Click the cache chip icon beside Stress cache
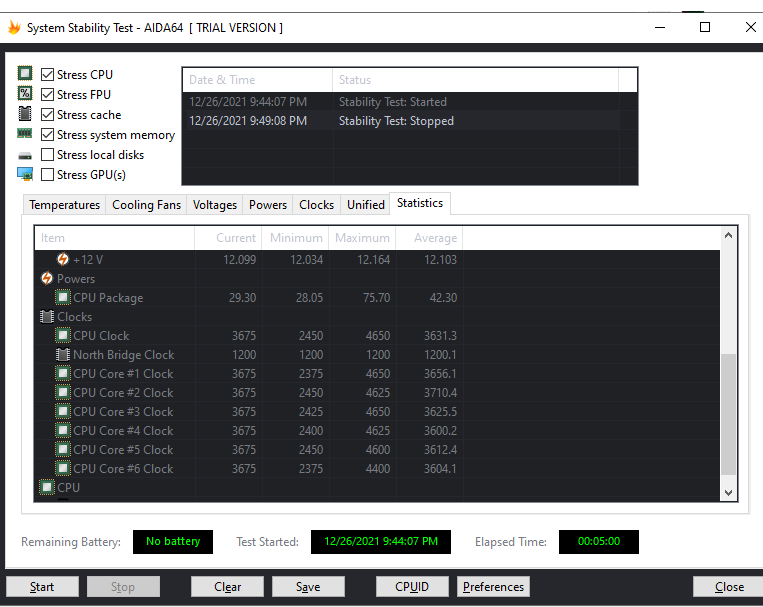Image resolution: width=763 pixels, height=607 pixels. 25,113
